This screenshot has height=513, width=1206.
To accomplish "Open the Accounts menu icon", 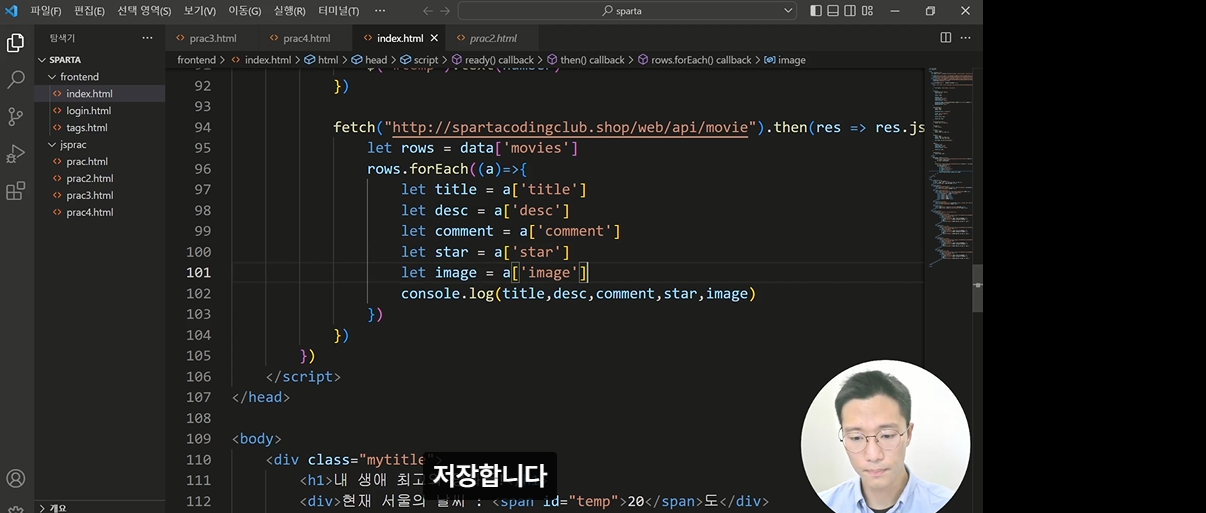I will [x=16, y=479].
